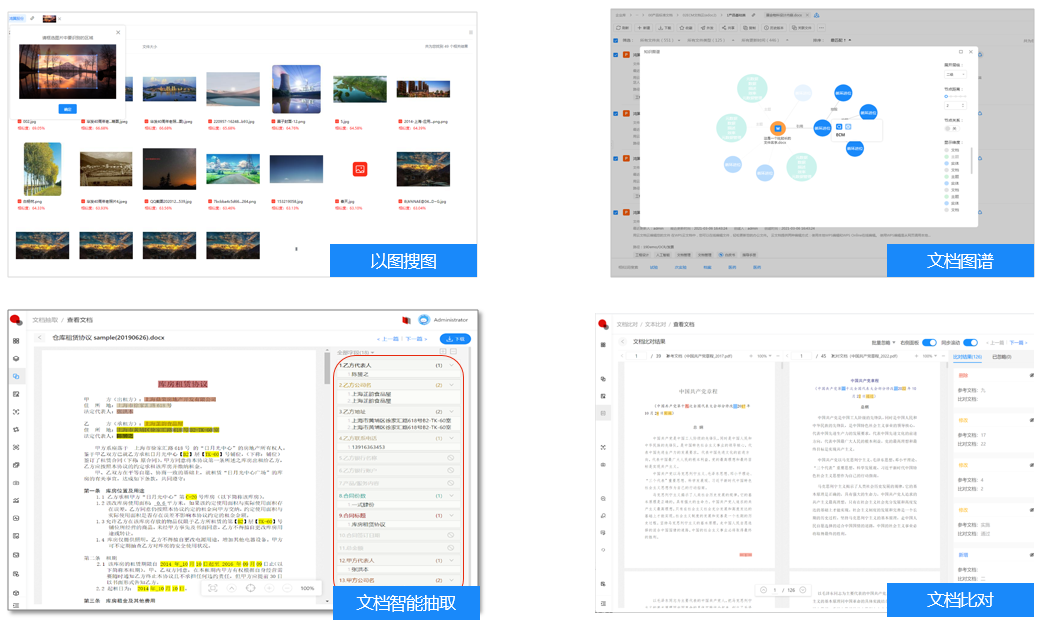The height and width of the screenshot is (627, 1049).
Task: Click the download button in document list toolbar
Action: pyautogui.click(x=664, y=27)
